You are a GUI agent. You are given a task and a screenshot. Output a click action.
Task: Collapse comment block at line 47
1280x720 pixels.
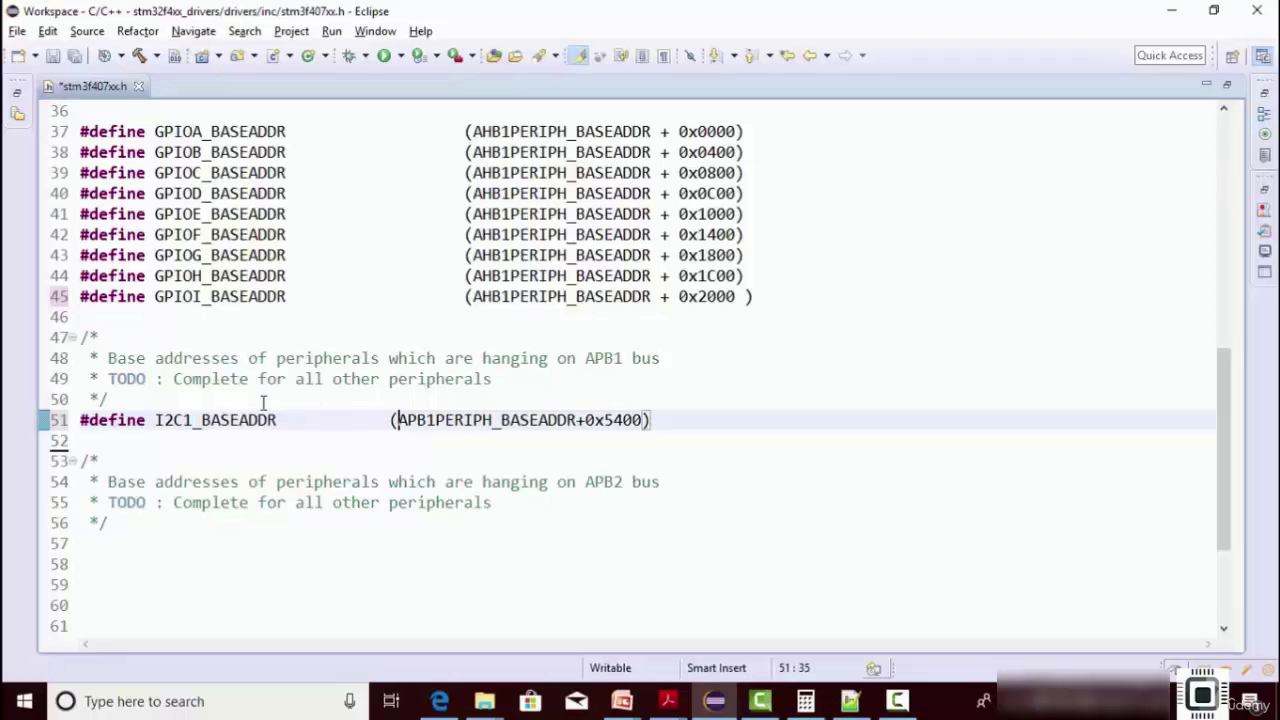[74, 338]
